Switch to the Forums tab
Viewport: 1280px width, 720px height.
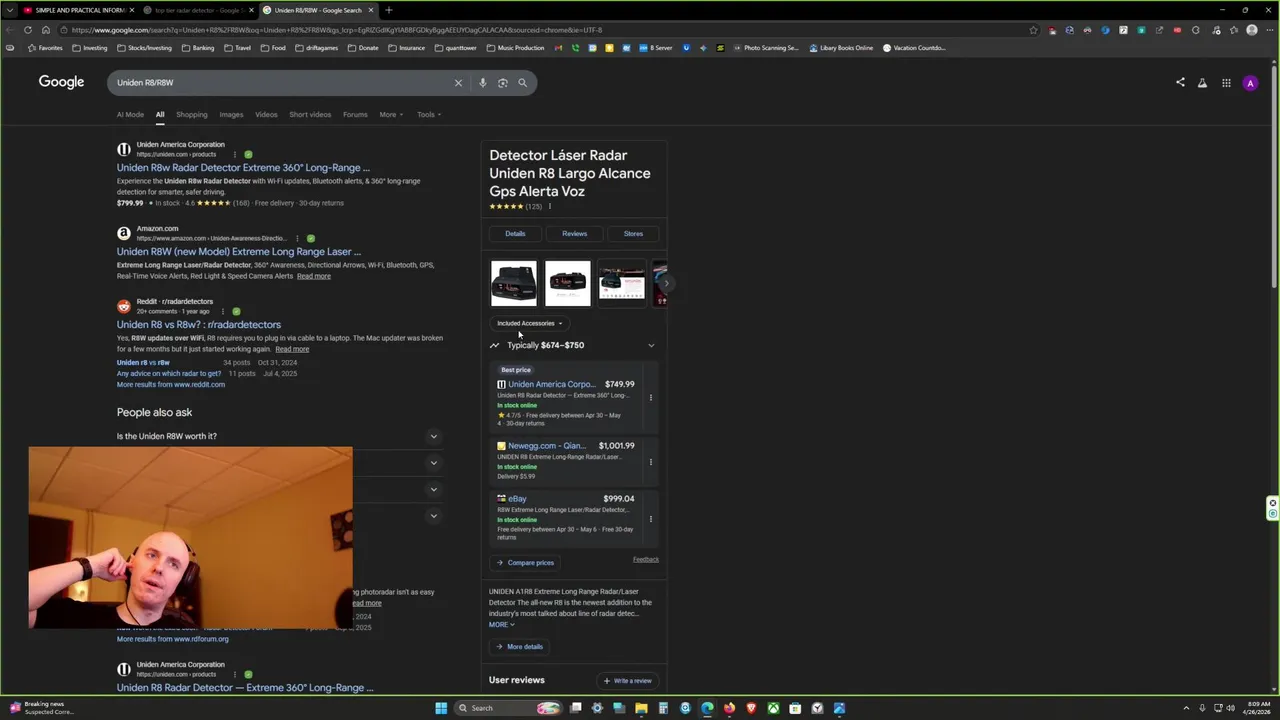[x=355, y=114]
